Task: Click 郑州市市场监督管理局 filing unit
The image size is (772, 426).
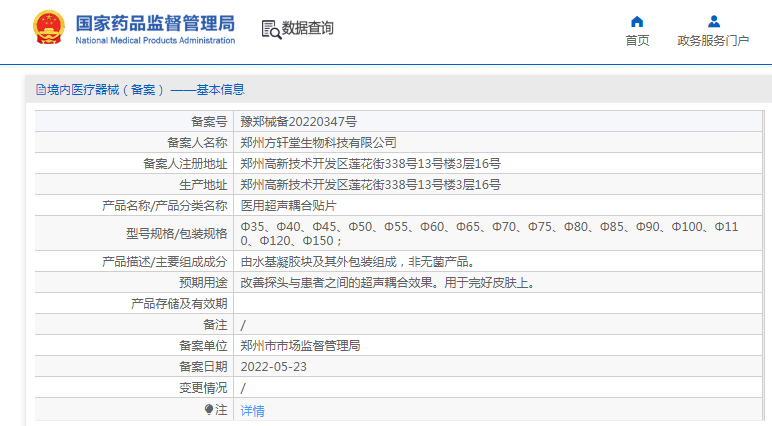Action: point(300,346)
